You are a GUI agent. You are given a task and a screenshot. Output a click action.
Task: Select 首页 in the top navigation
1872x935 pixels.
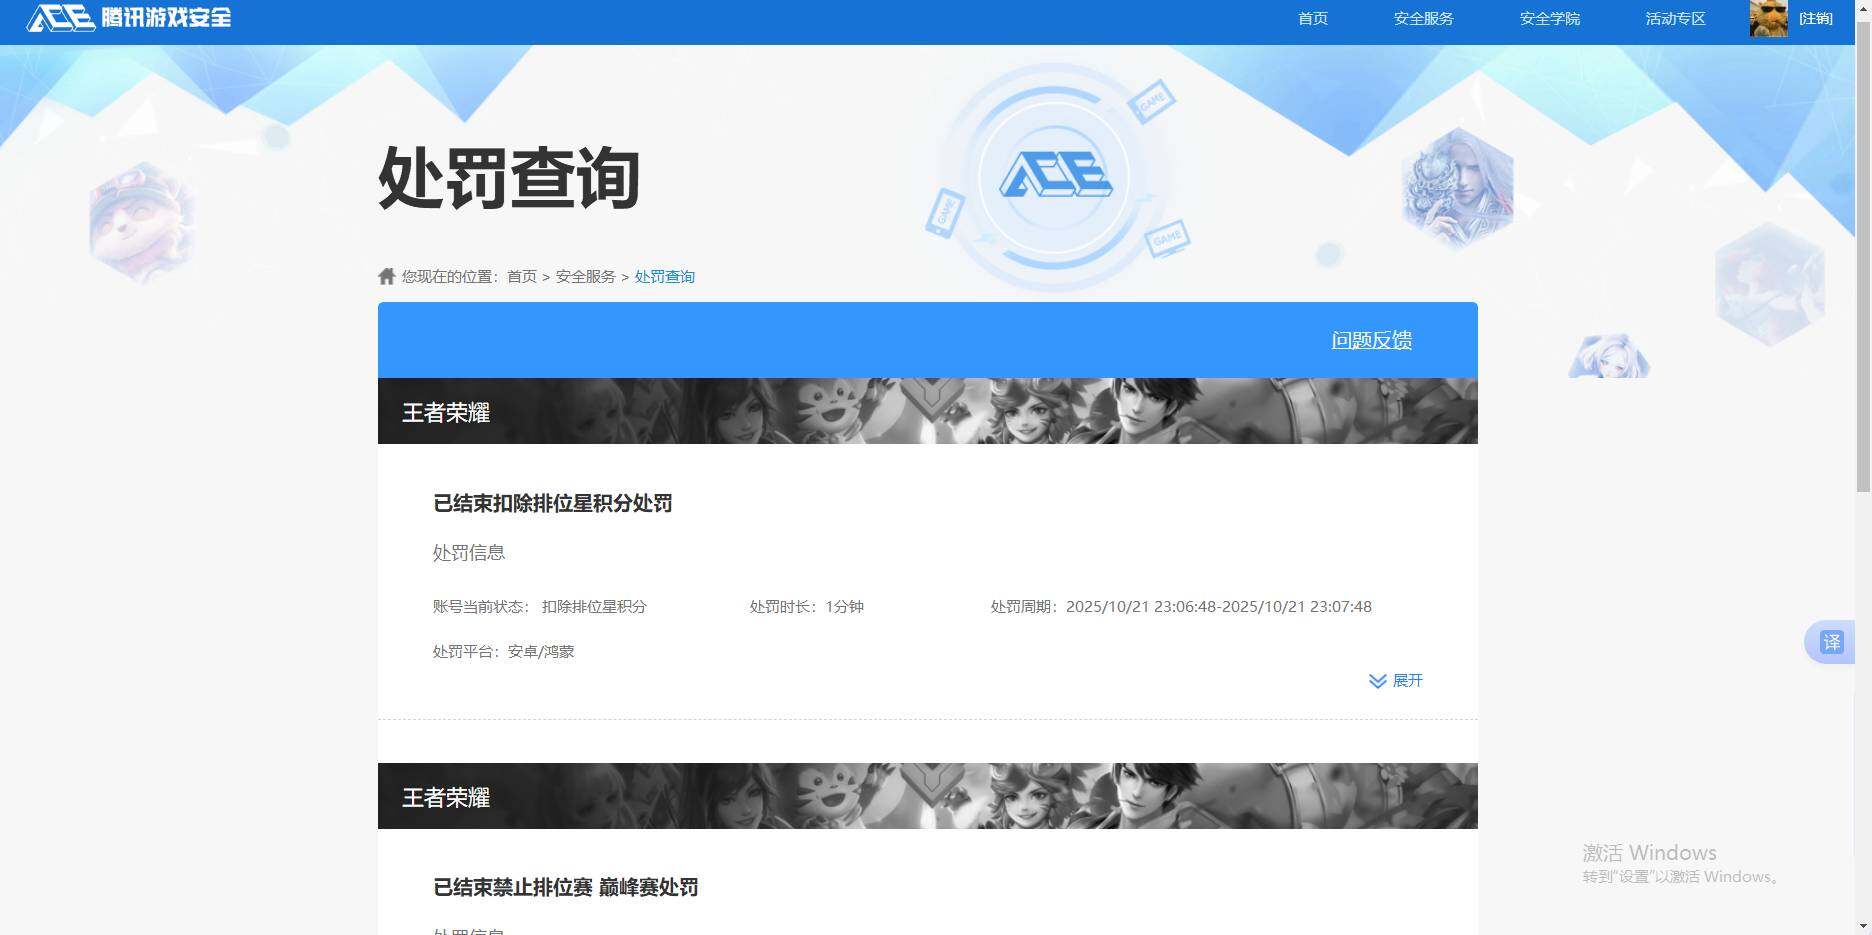point(1312,18)
